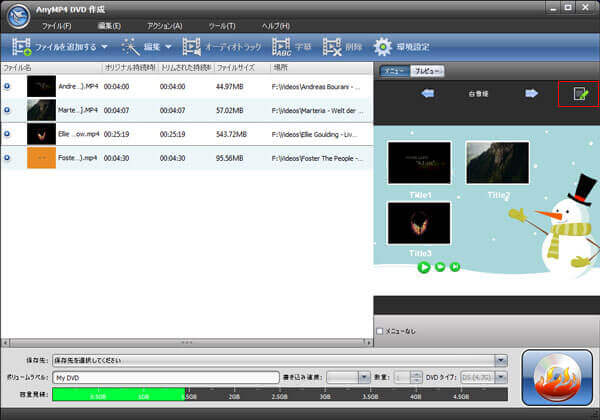Image resolution: width=600 pixels, height=420 pixels.
Task: Open the 字幕 subtitle tool
Action: point(281,46)
